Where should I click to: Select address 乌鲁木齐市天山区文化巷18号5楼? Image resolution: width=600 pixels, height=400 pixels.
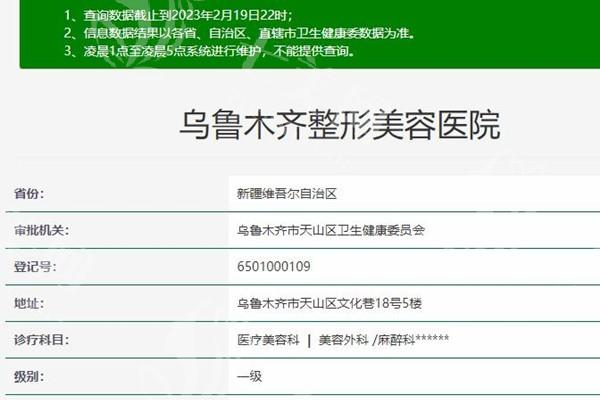(x=329, y=304)
